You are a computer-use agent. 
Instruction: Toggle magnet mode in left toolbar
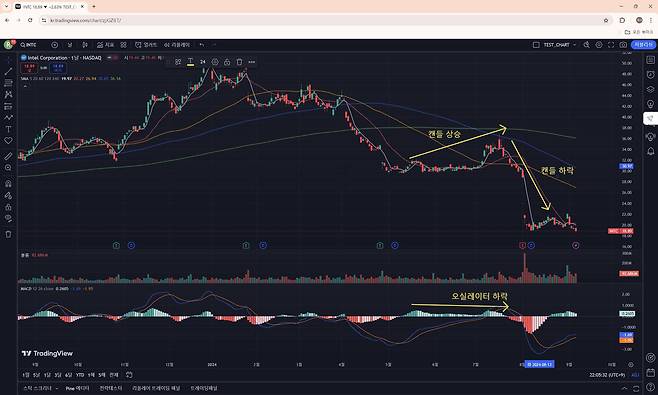8,183
